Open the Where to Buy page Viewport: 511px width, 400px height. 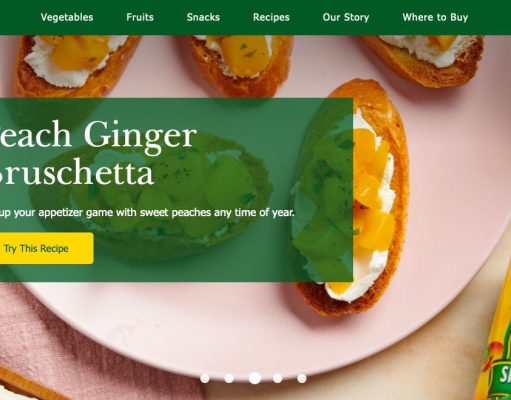[435, 17]
